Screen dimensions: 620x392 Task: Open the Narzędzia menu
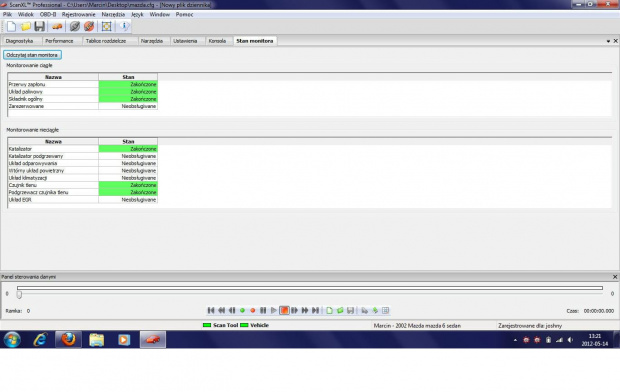coord(113,14)
